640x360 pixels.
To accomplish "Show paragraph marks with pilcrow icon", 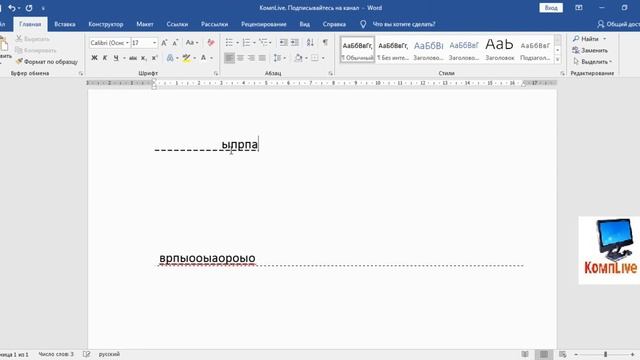I will (x=325, y=42).
